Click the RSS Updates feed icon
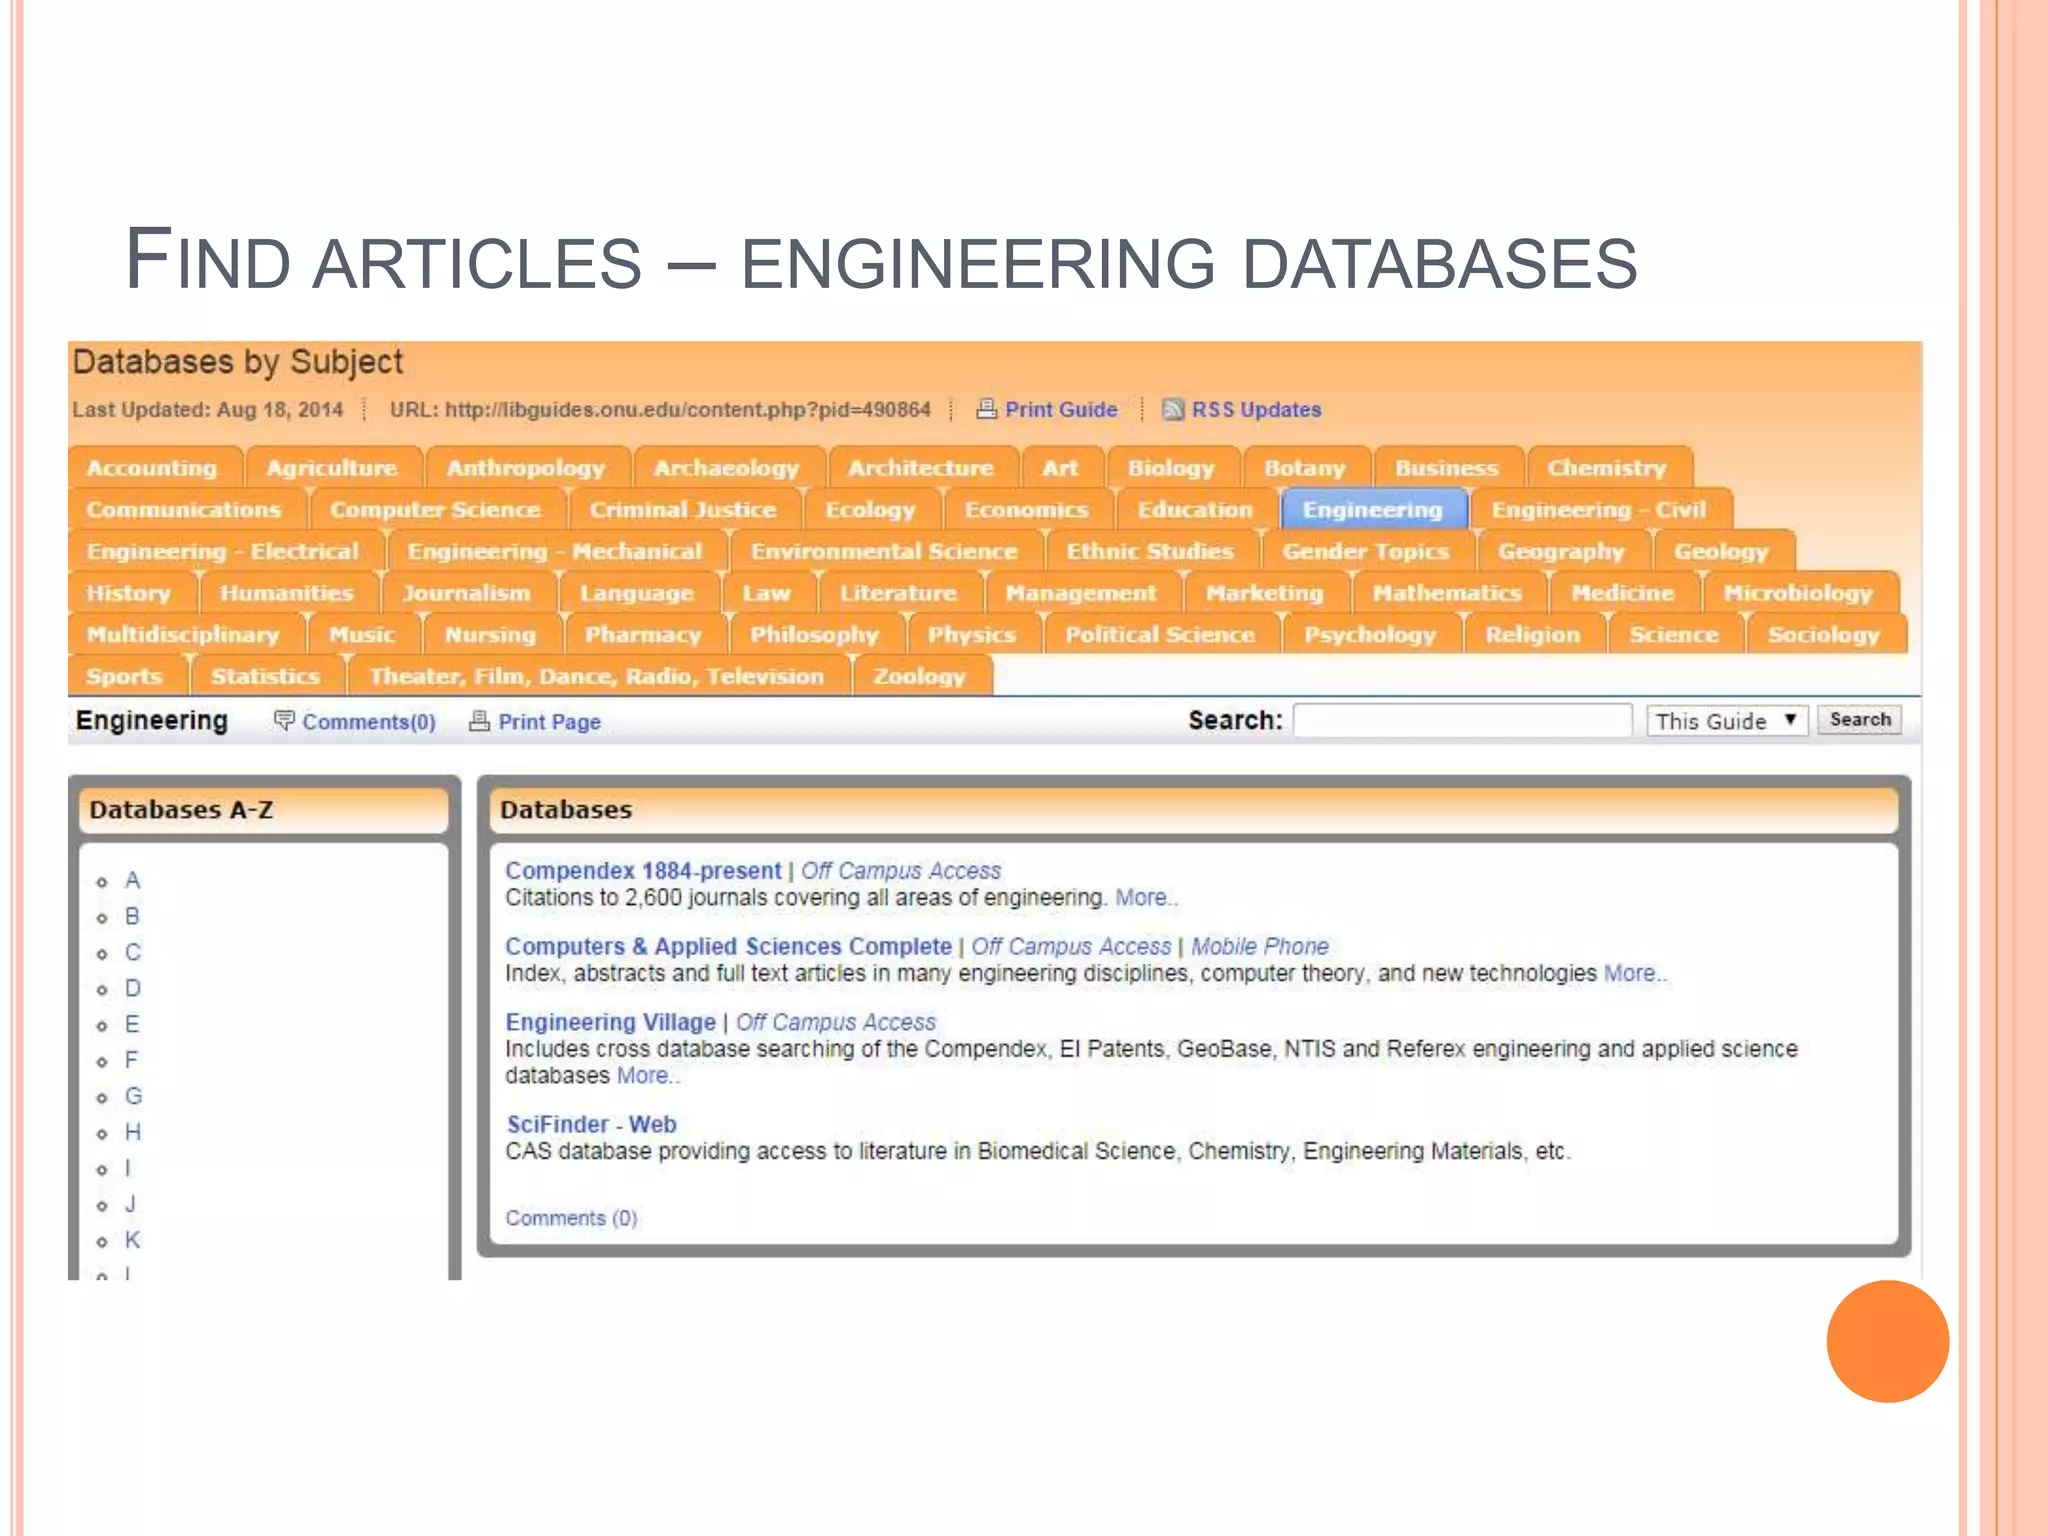The image size is (2048, 1536). [x=1173, y=410]
